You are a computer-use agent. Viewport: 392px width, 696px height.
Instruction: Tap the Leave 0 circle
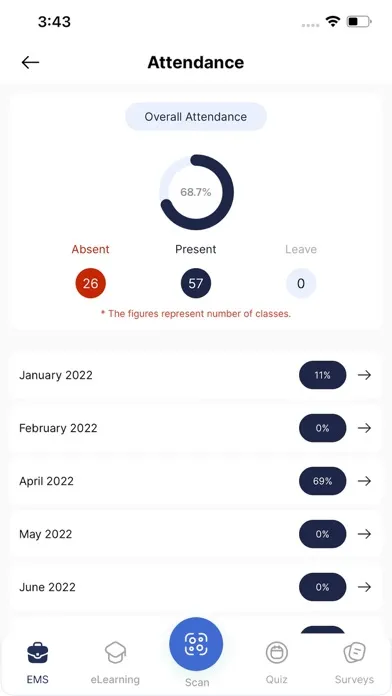pos(301,283)
